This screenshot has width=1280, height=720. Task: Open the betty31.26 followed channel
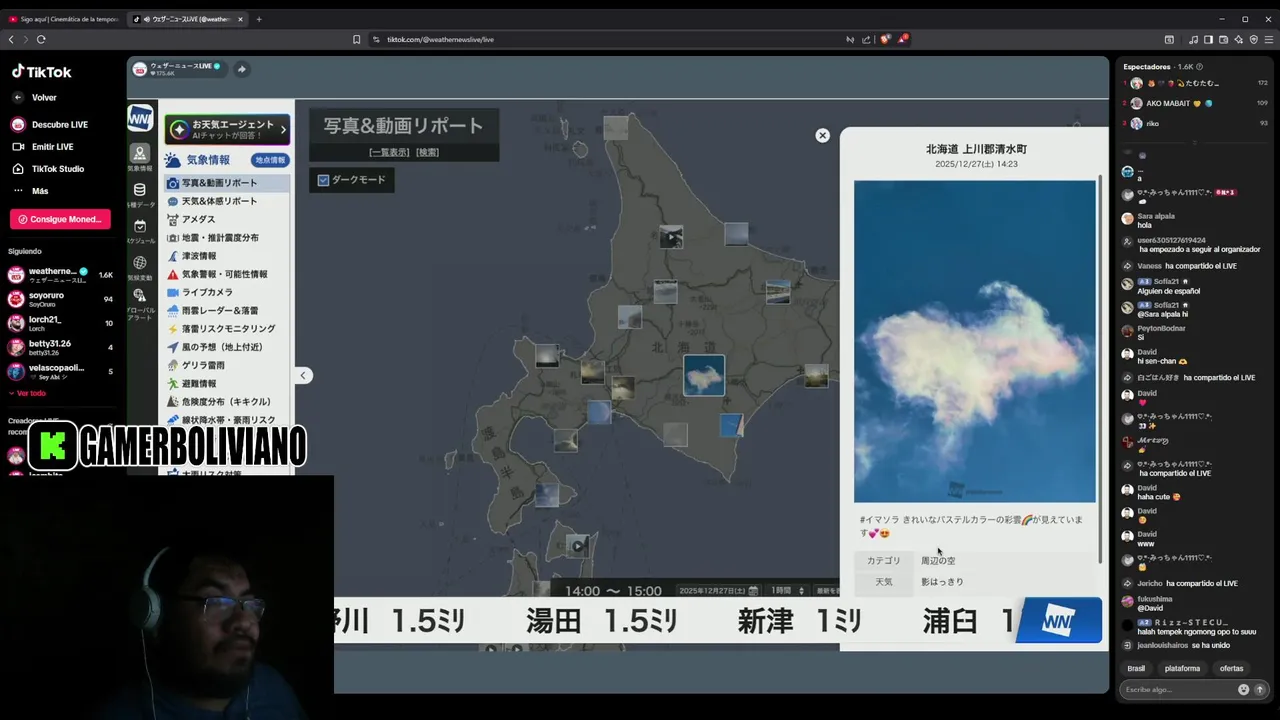(60, 347)
